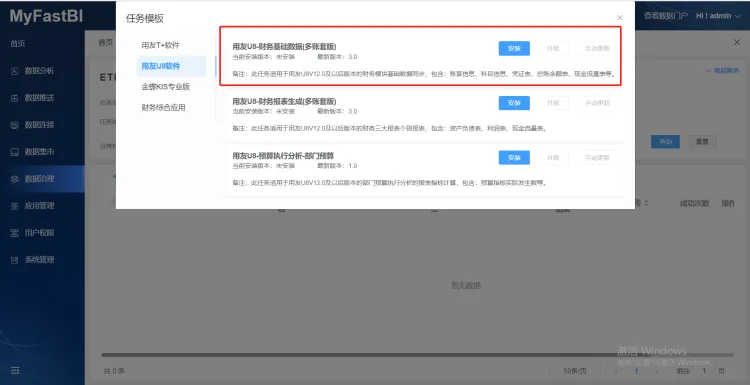The width and height of the screenshot is (750, 385).
Task: Open the Hi! admin user dropdown
Action: 718,16
